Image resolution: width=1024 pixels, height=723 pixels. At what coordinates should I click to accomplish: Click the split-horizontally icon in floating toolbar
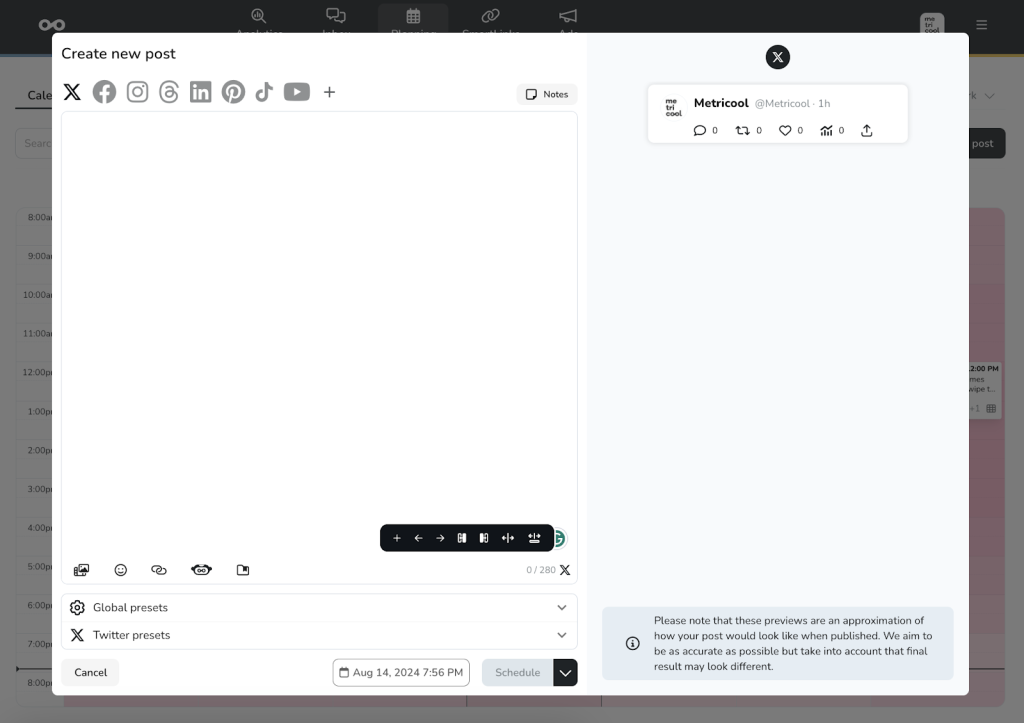(508, 538)
